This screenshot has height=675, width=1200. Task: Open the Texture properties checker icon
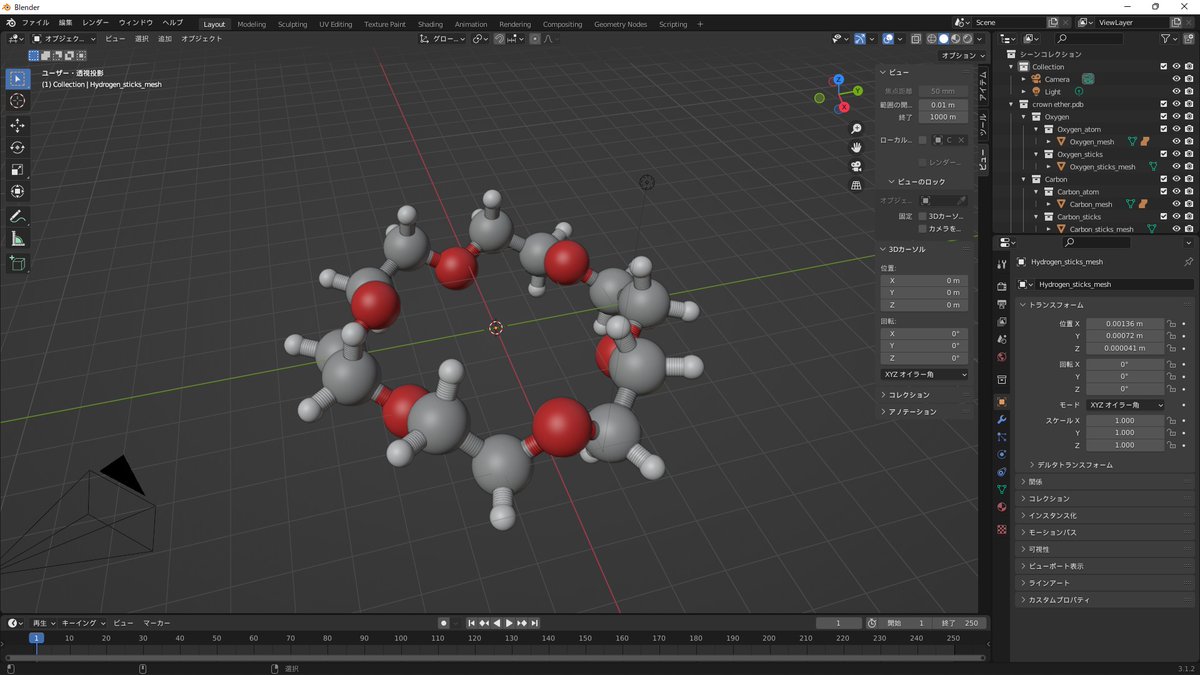[1003, 529]
